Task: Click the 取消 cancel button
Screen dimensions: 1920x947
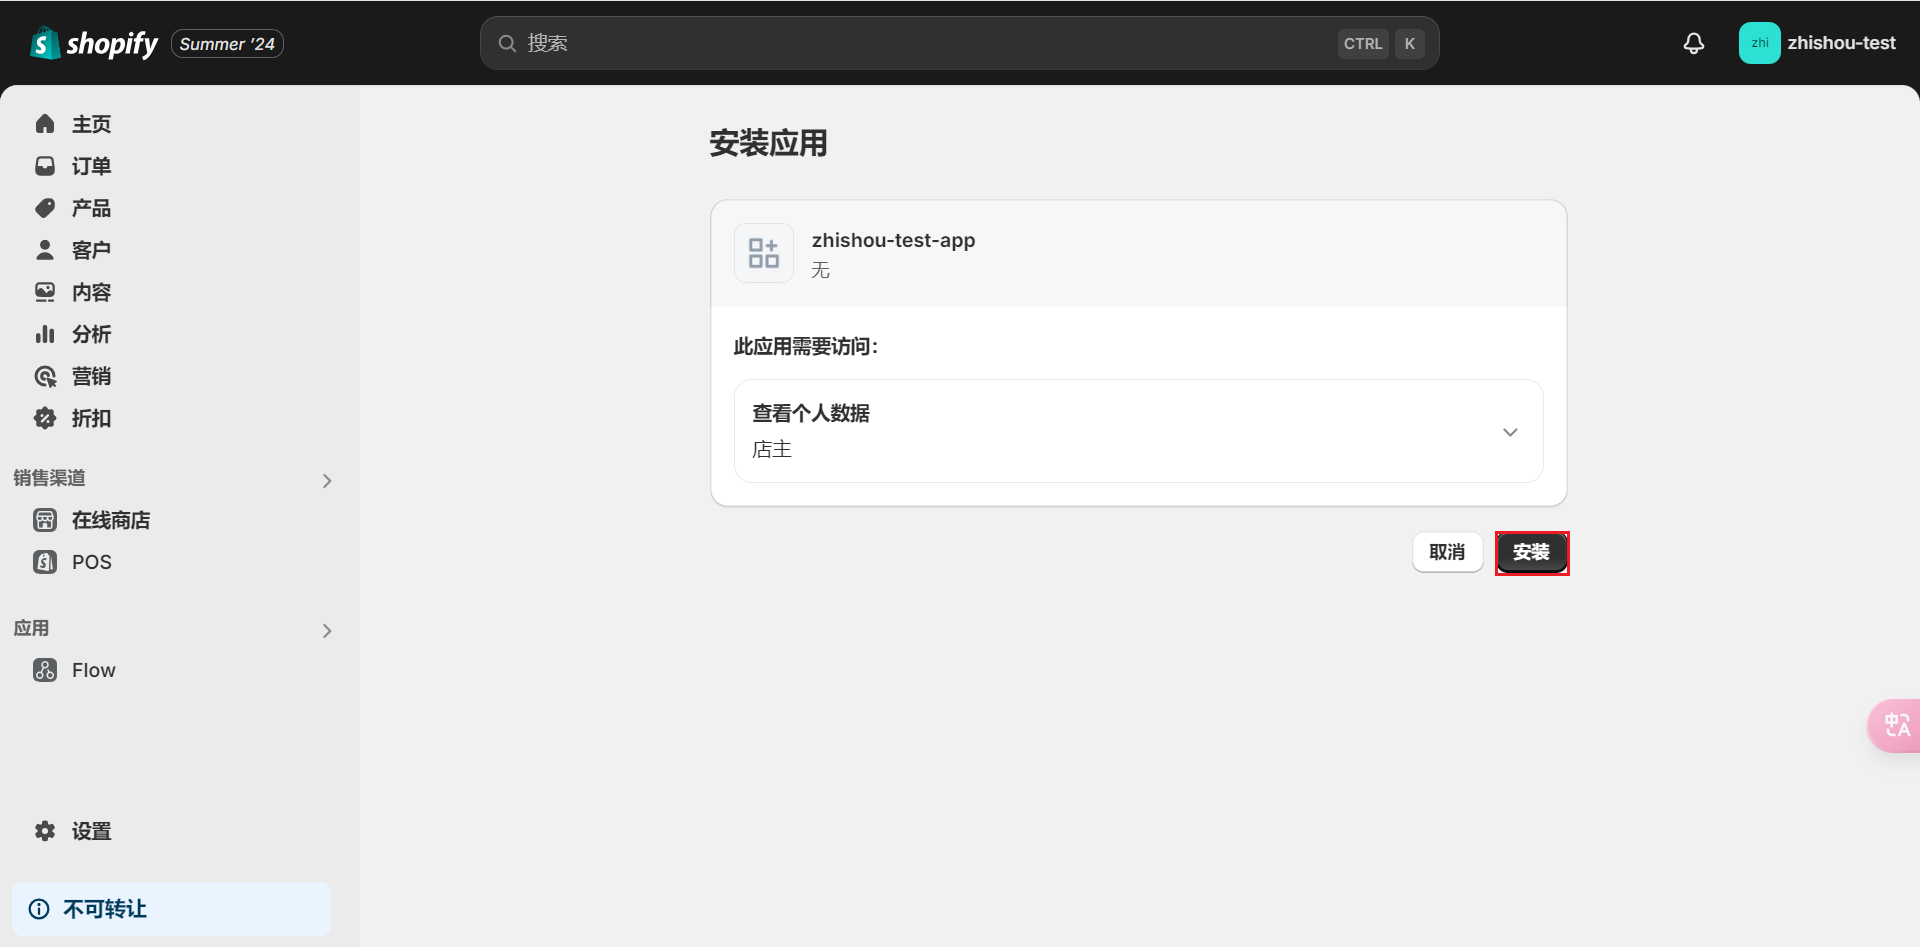Action: click(1447, 552)
